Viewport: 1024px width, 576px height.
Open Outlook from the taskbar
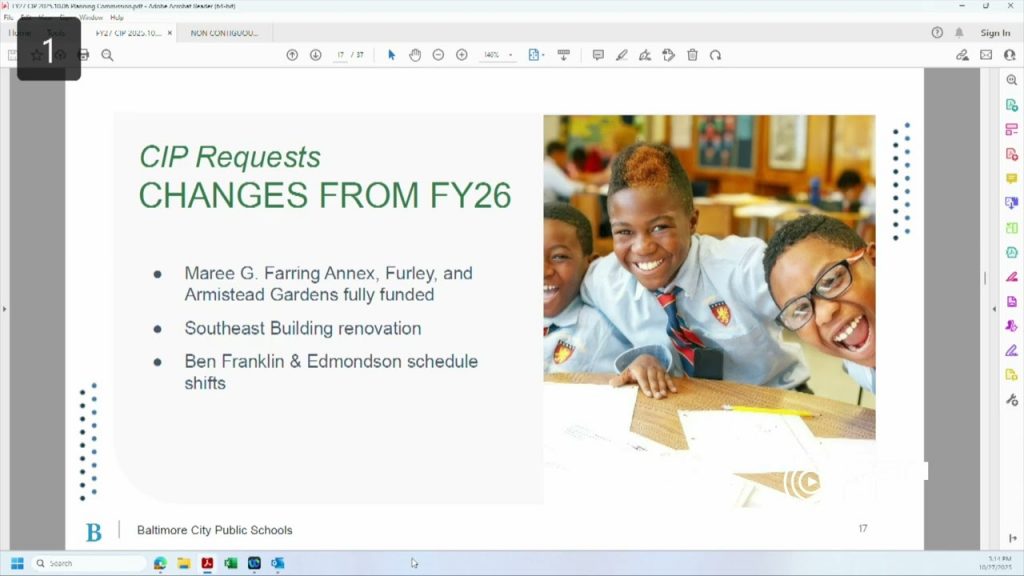[x=278, y=563]
